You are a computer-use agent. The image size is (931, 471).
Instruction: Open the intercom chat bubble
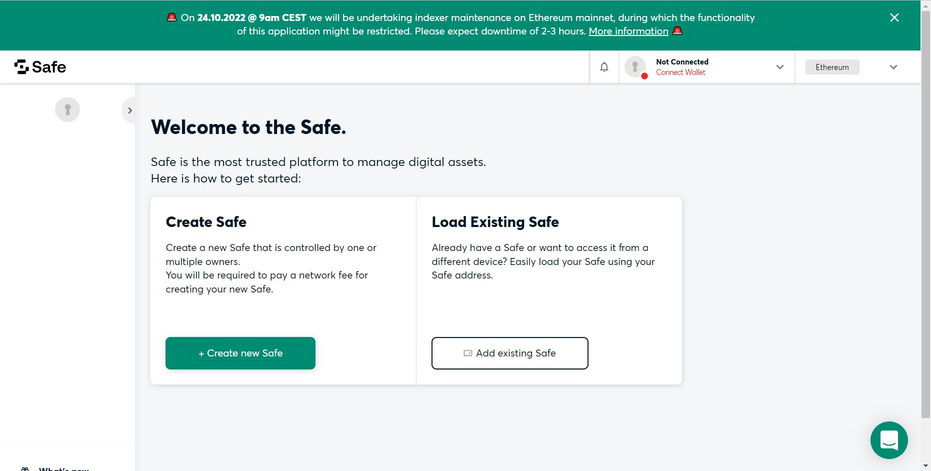click(x=889, y=440)
